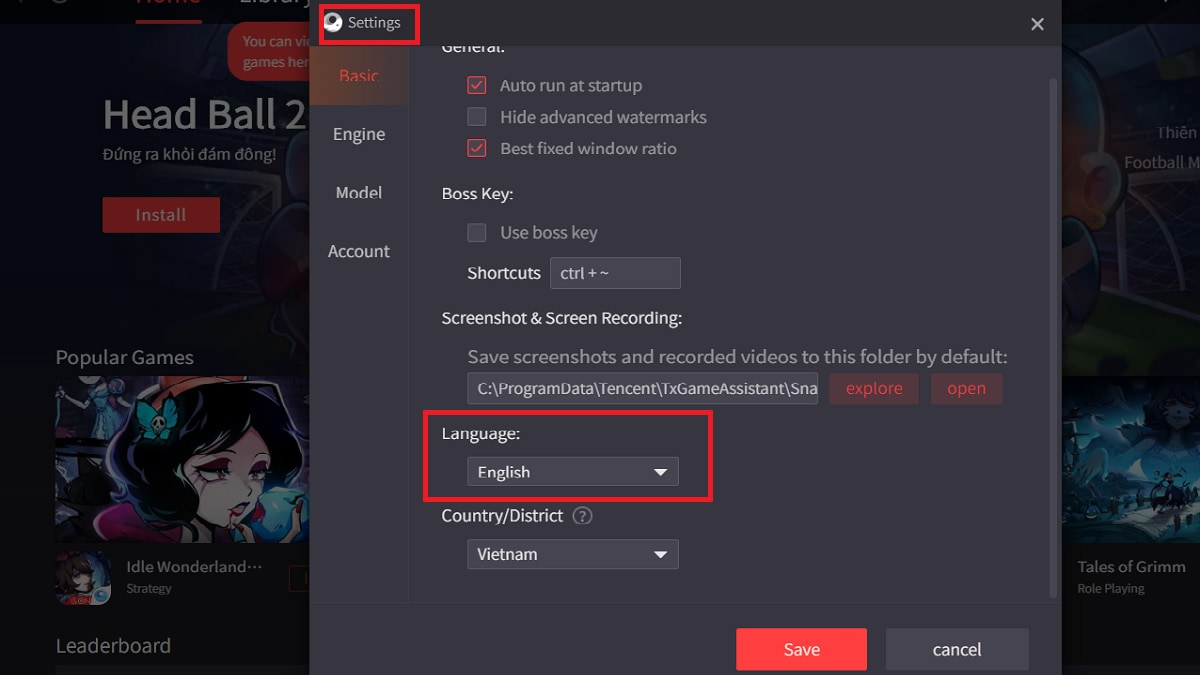Screen dimensions: 1200x675
Task: Click the Head Ball 2 banner title
Action: tap(205, 116)
